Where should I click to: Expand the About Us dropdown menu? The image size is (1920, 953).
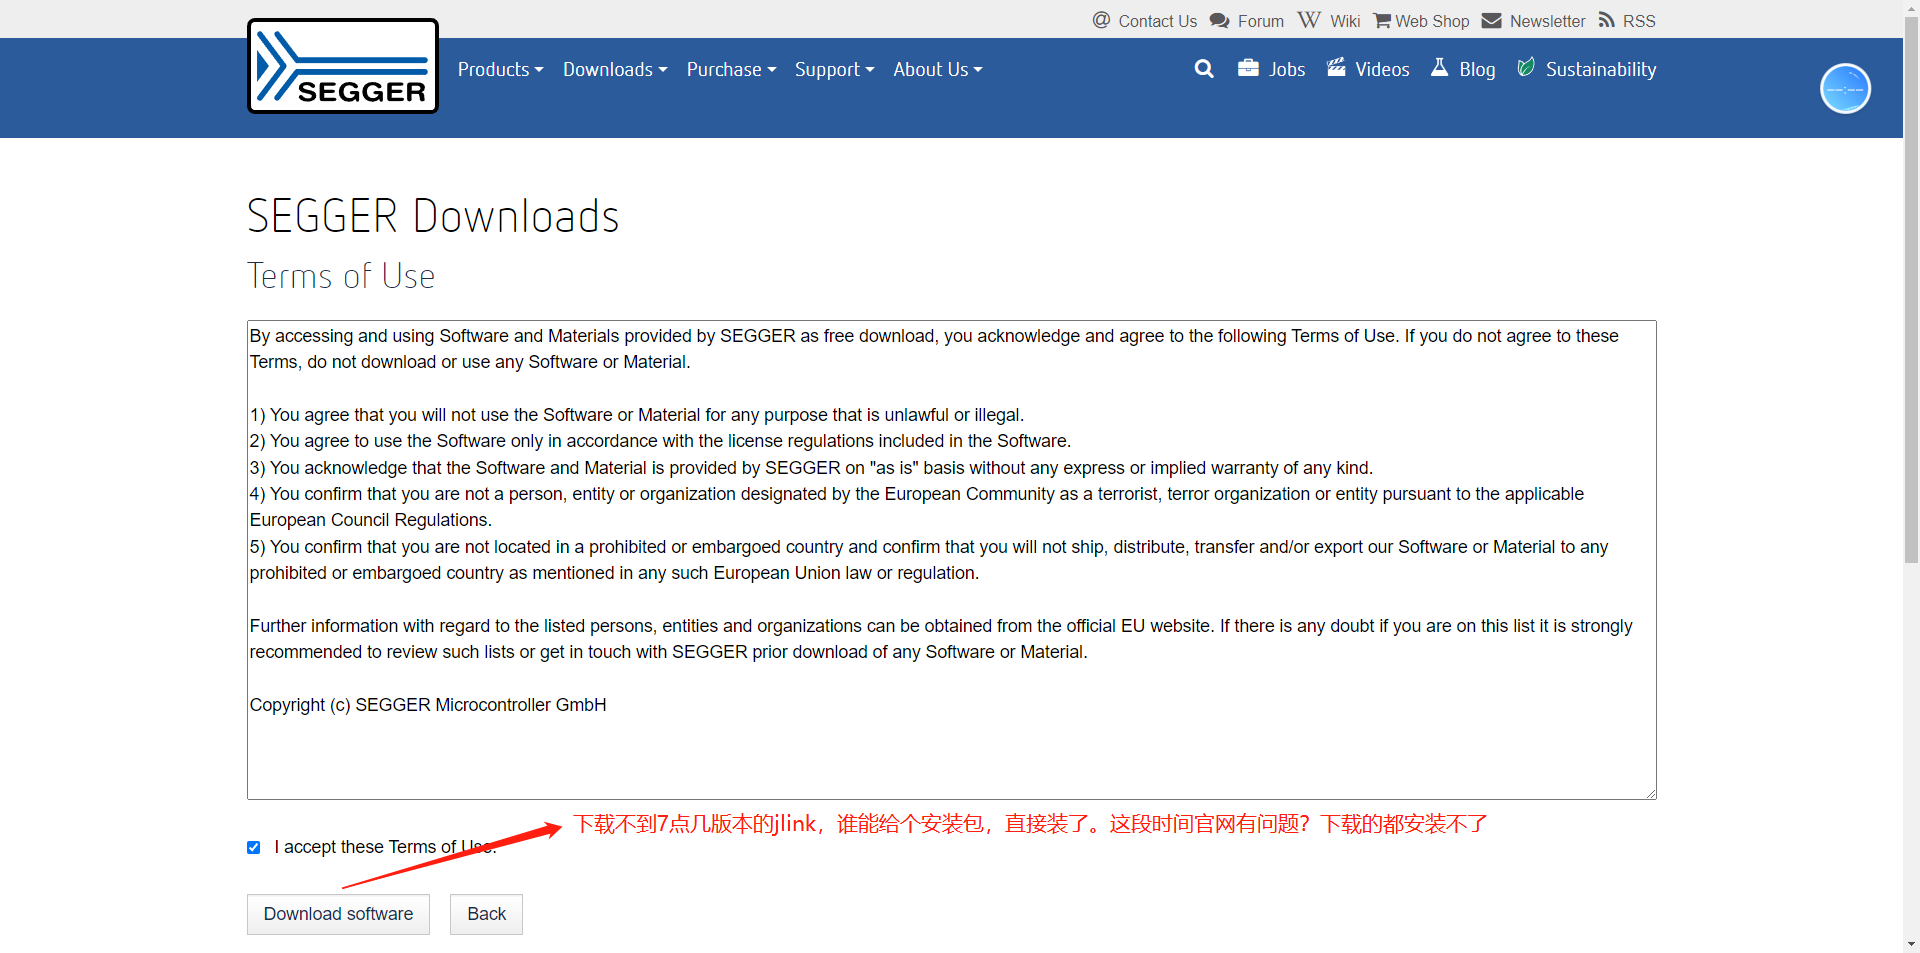click(x=938, y=69)
